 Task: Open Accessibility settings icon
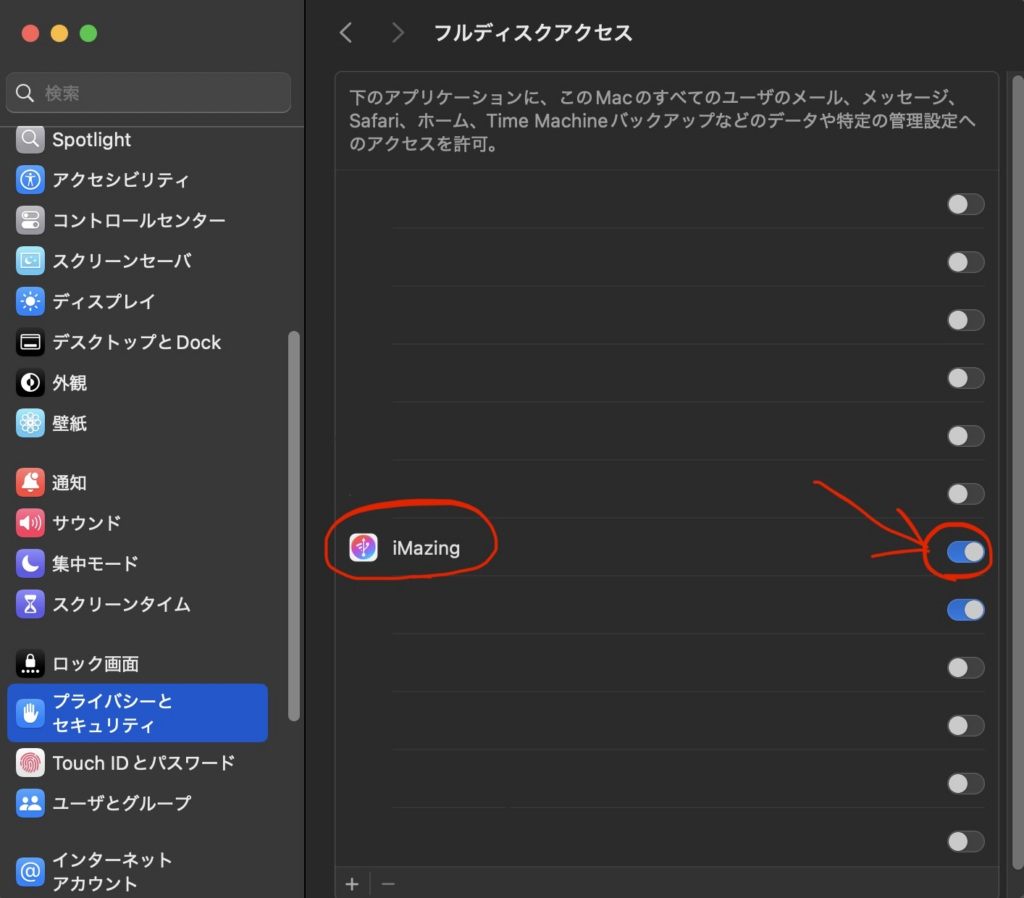[31, 180]
